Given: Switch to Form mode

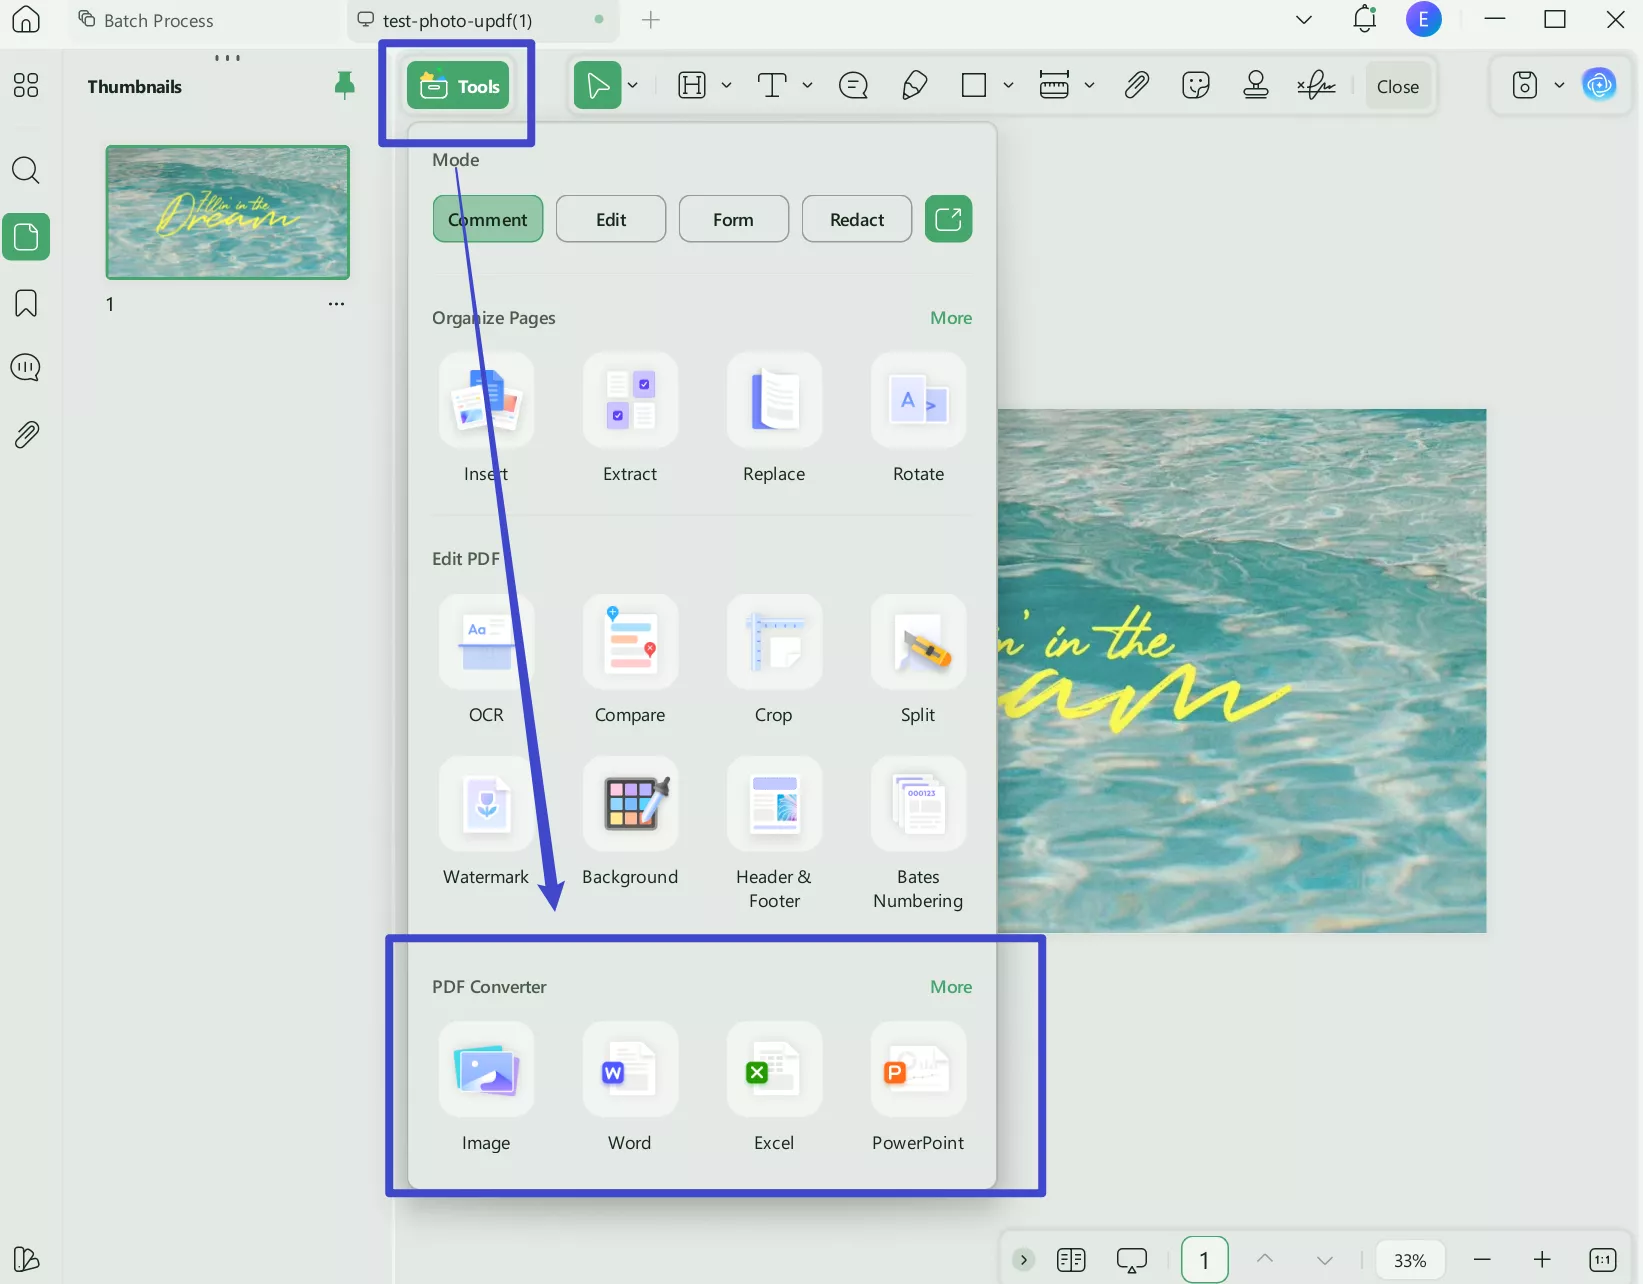Looking at the screenshot, I should click(x=734, y=219).
